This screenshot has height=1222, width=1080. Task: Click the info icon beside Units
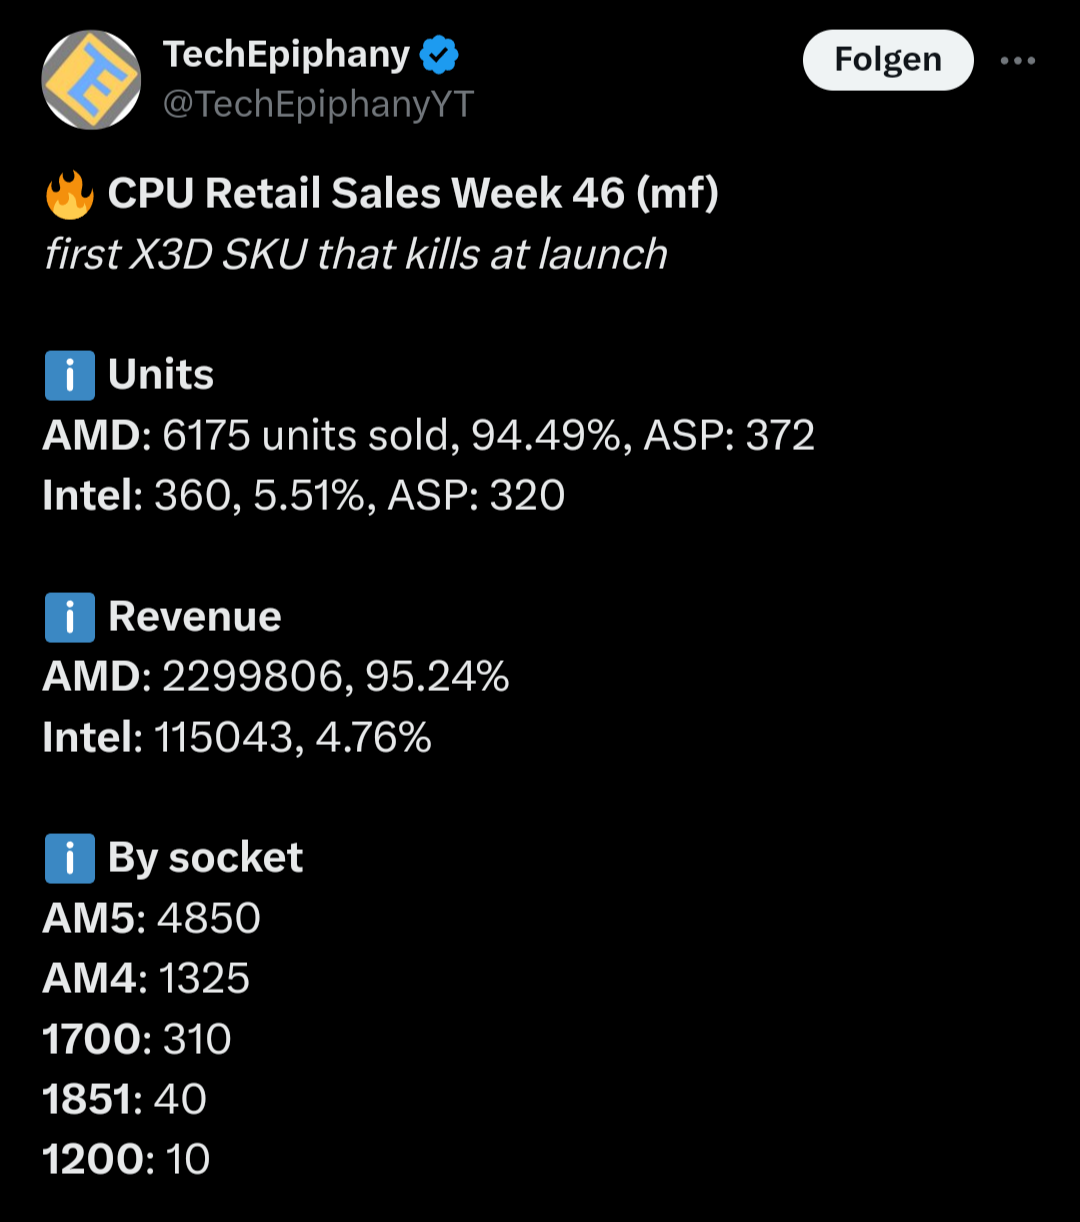[x=70, y=376]
